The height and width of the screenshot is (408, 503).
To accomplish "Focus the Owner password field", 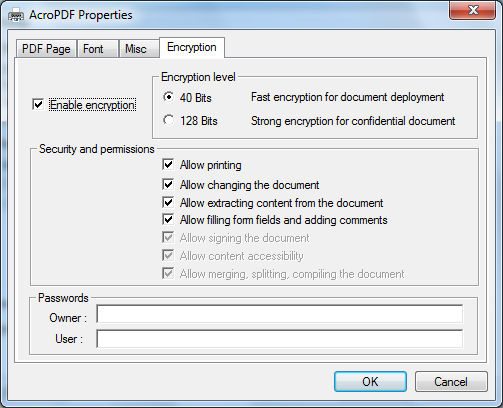I will pos(280,314).
